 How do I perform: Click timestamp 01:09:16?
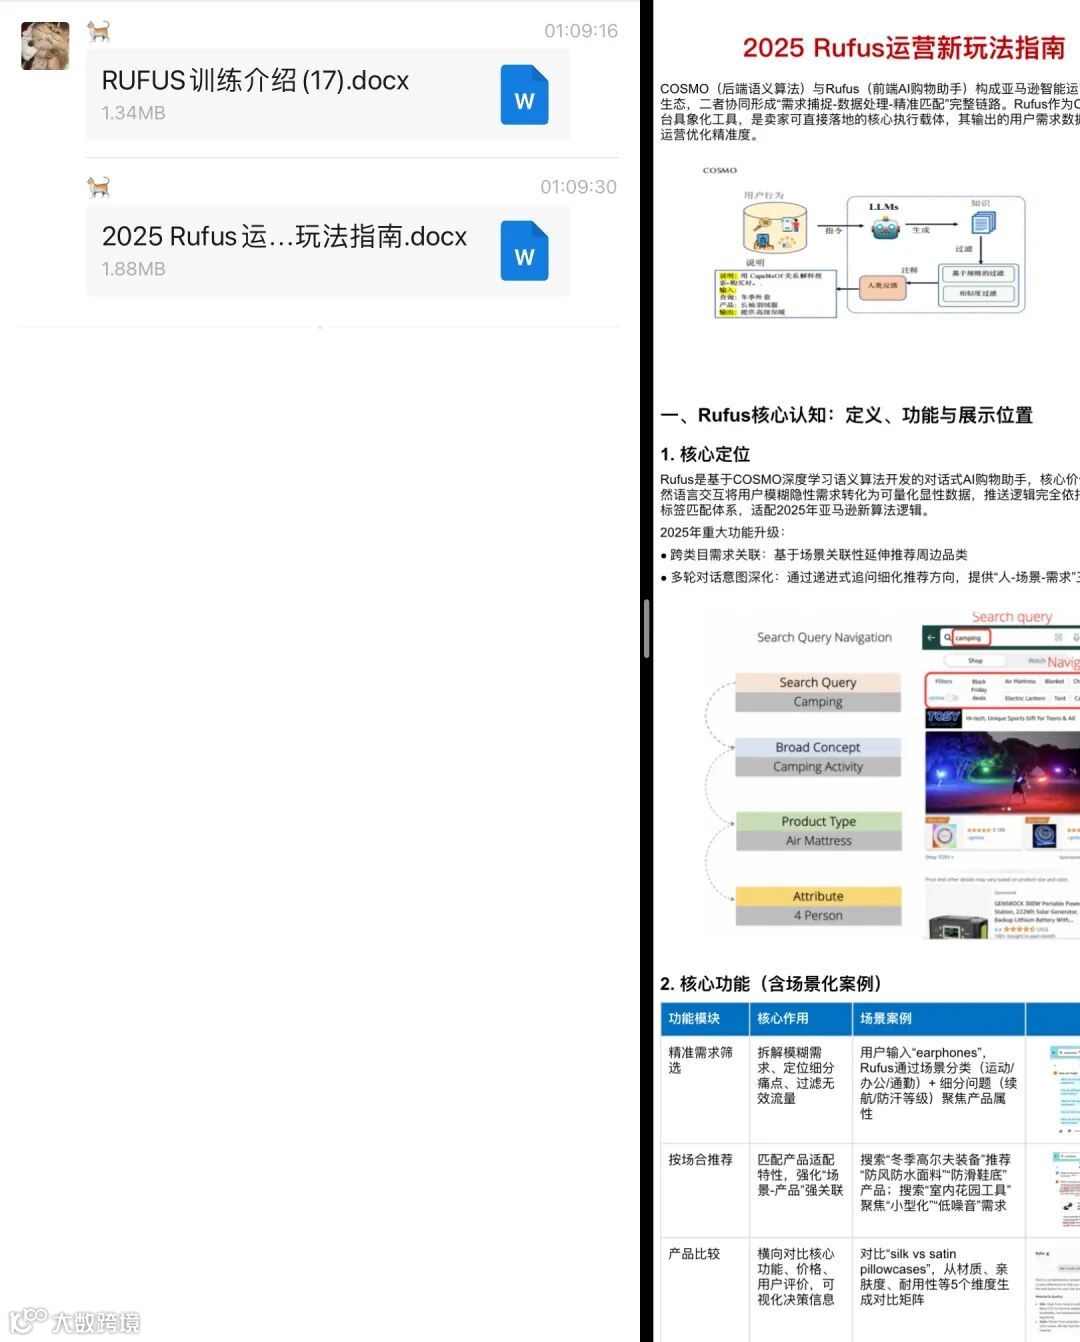pos(580,31)
